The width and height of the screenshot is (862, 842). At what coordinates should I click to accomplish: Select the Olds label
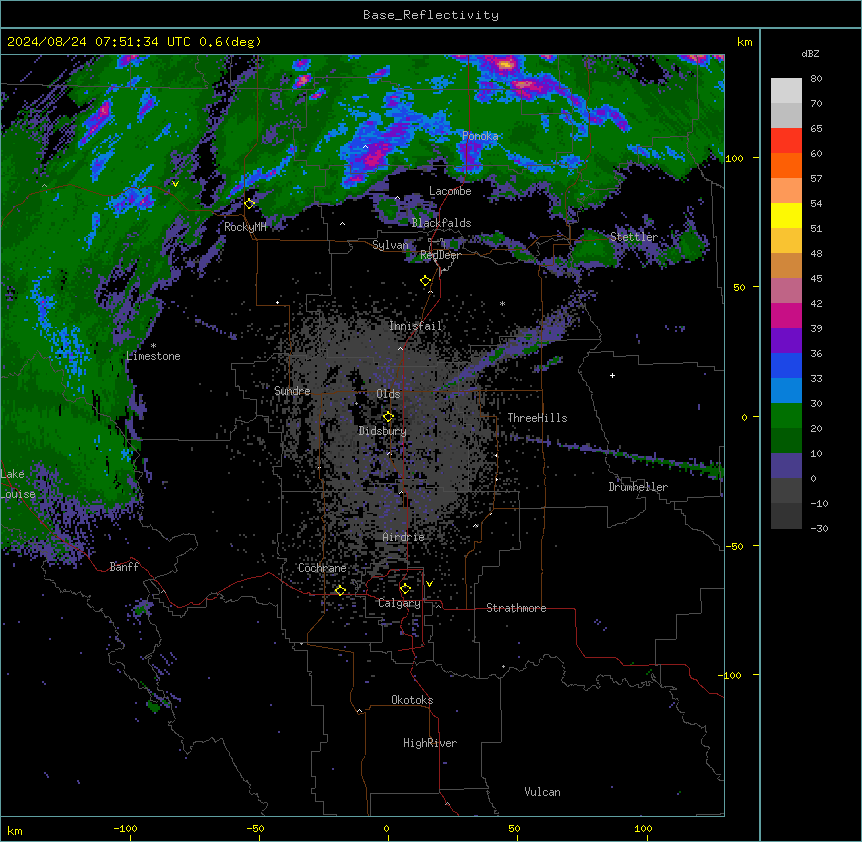(x=388, y=394)
